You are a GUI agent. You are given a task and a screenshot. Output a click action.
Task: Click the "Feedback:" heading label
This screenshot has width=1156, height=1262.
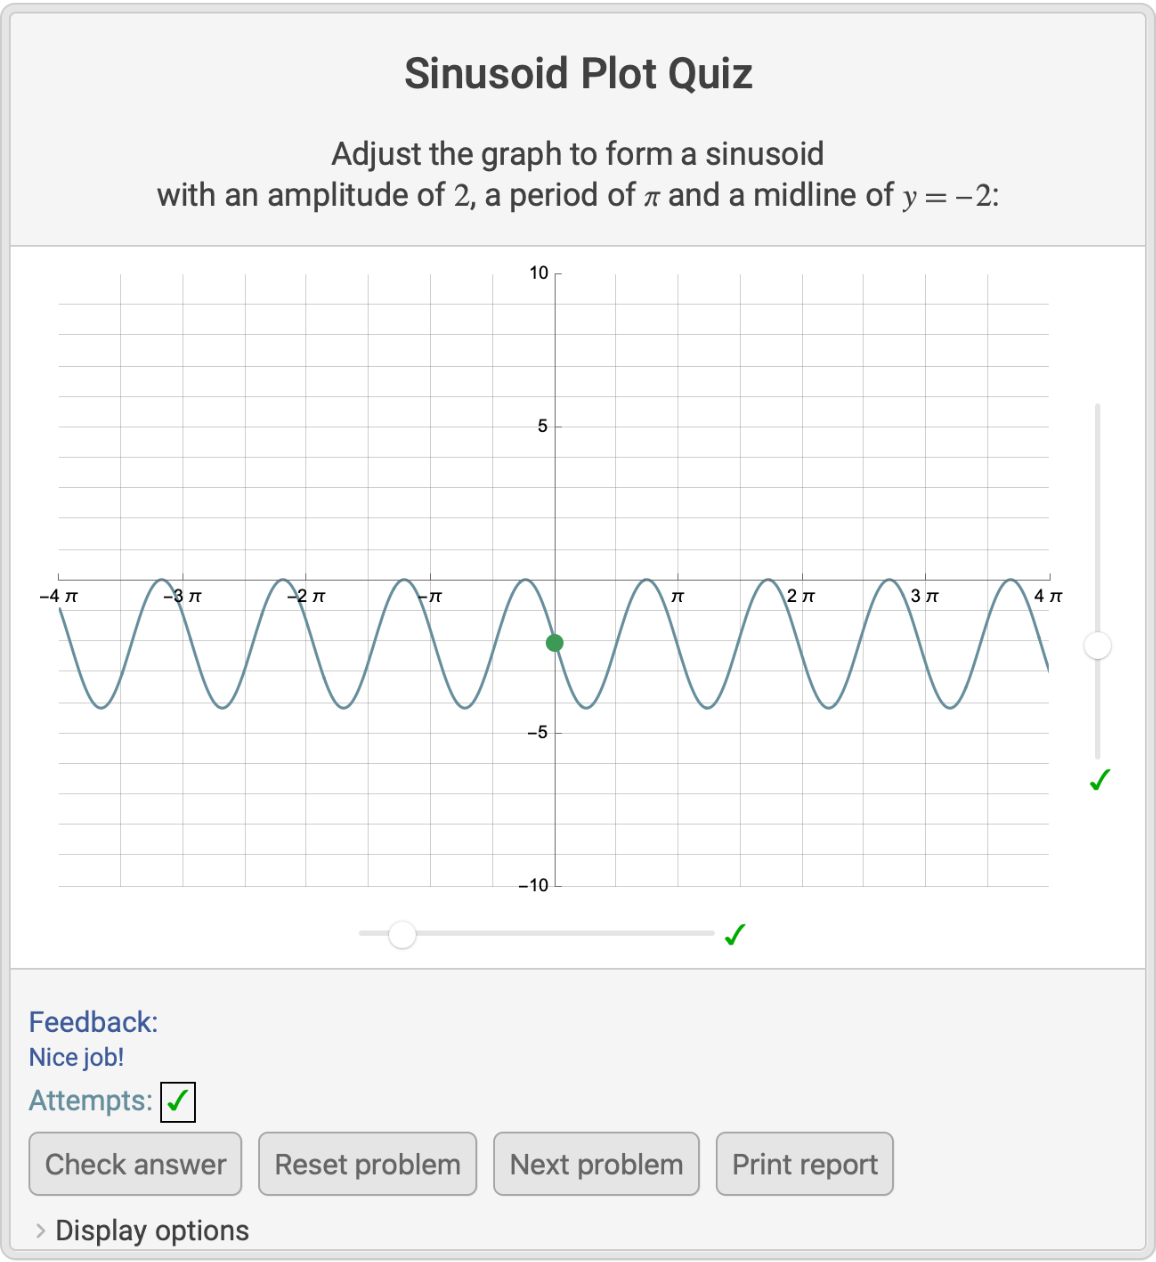93,1022
